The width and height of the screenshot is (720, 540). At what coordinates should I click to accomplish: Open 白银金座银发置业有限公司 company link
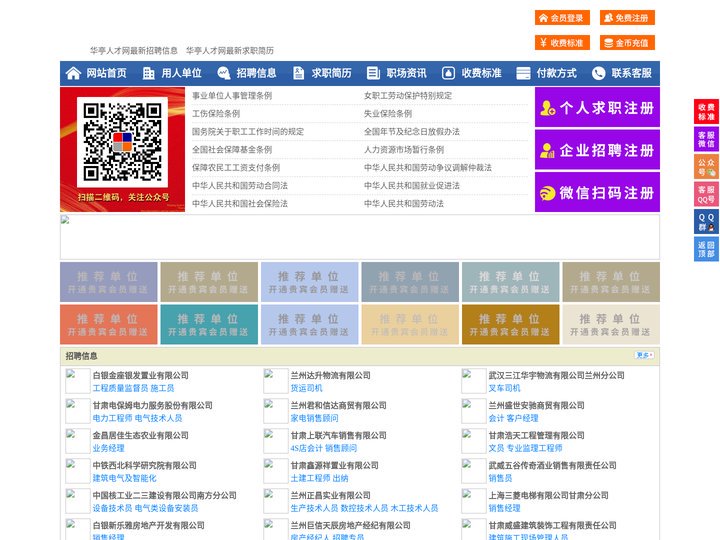[141, 375]
